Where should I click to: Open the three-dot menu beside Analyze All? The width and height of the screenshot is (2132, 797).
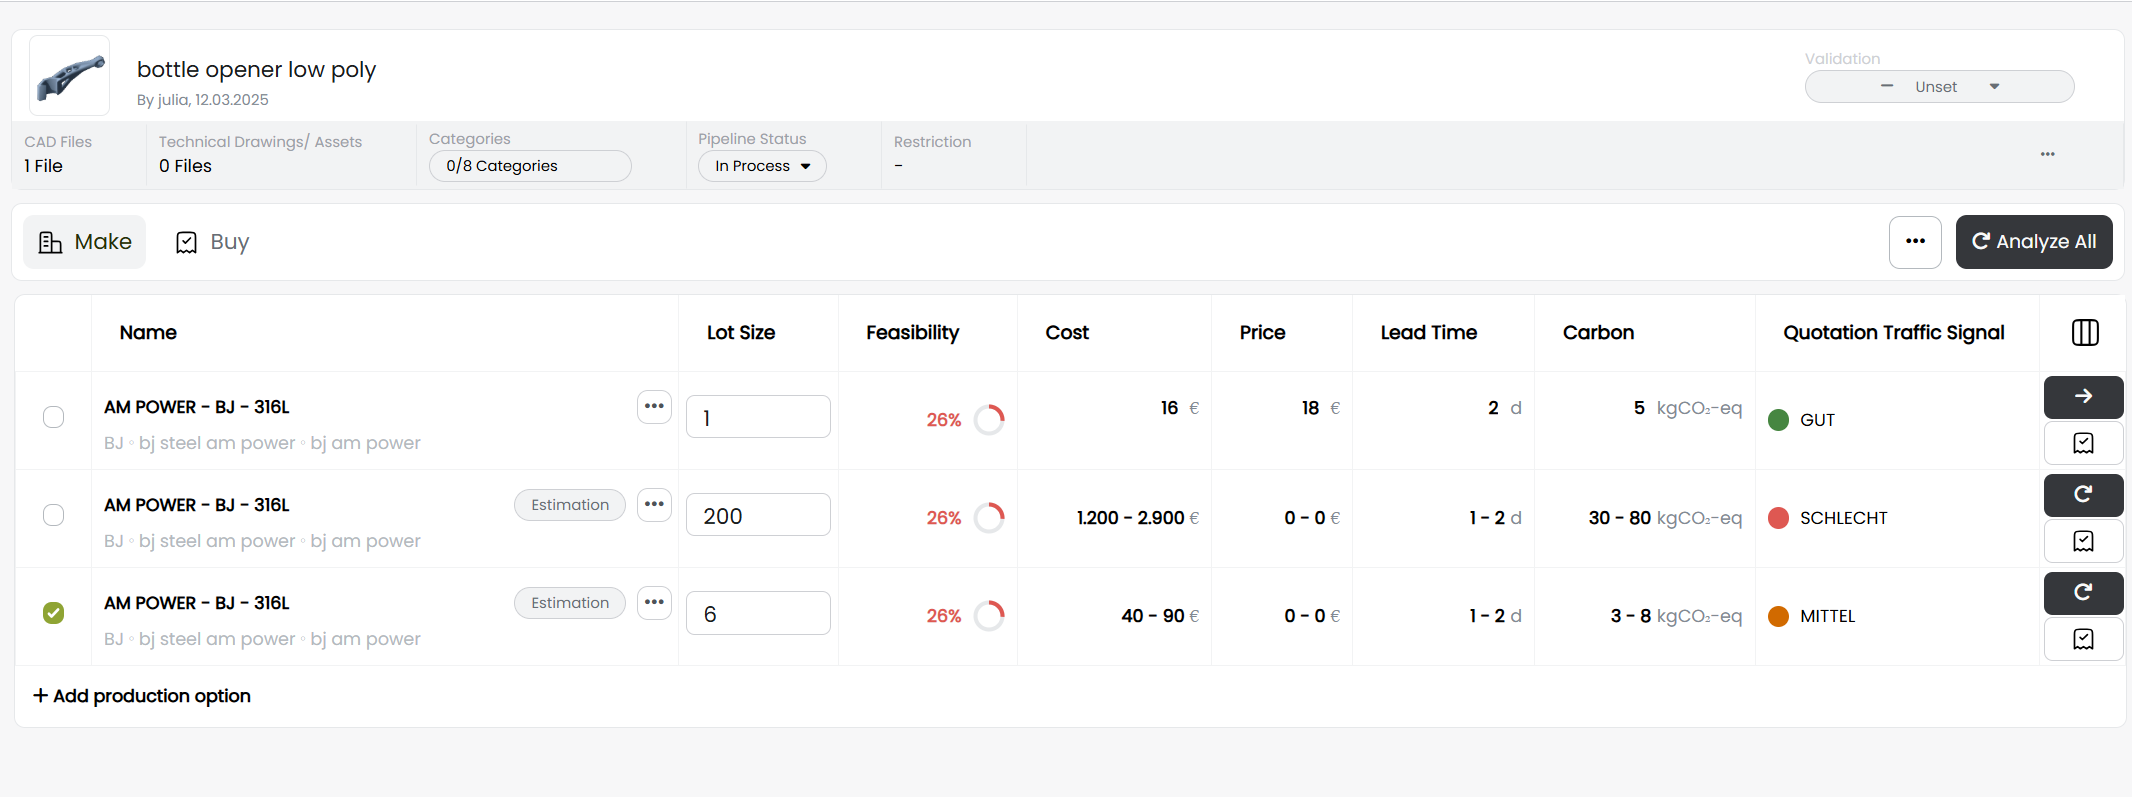point(1915,242)
